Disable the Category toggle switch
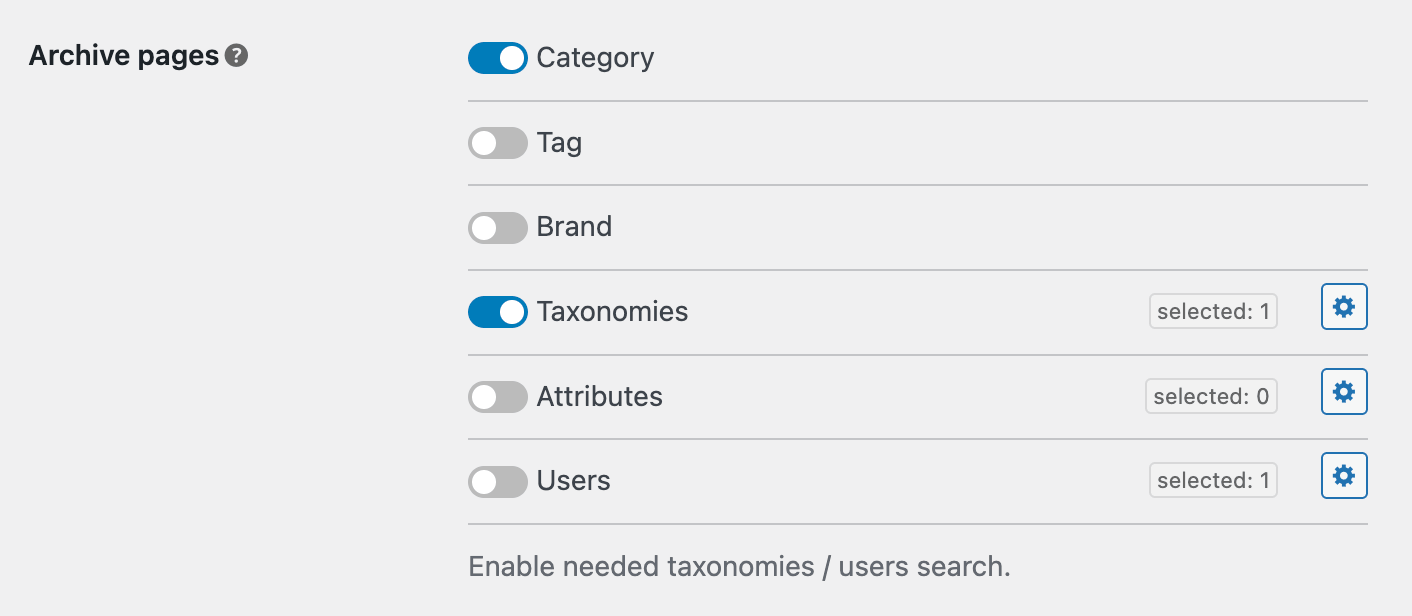This screenshot has width=1412, height=616. tap(497, 58)
